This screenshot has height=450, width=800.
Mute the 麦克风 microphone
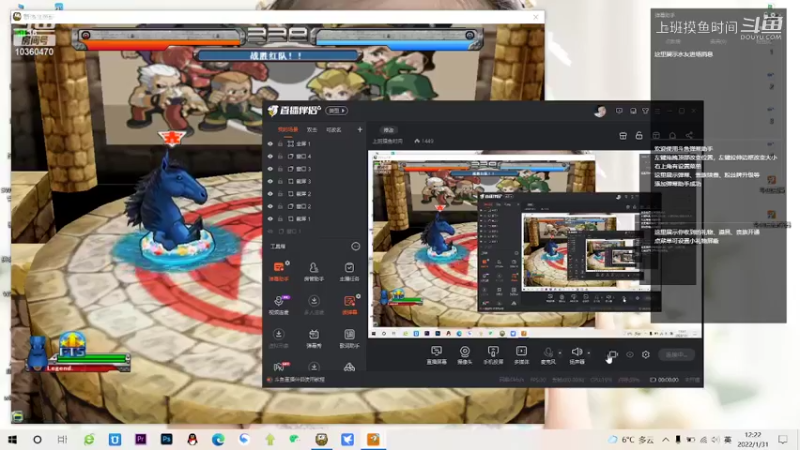548,355
